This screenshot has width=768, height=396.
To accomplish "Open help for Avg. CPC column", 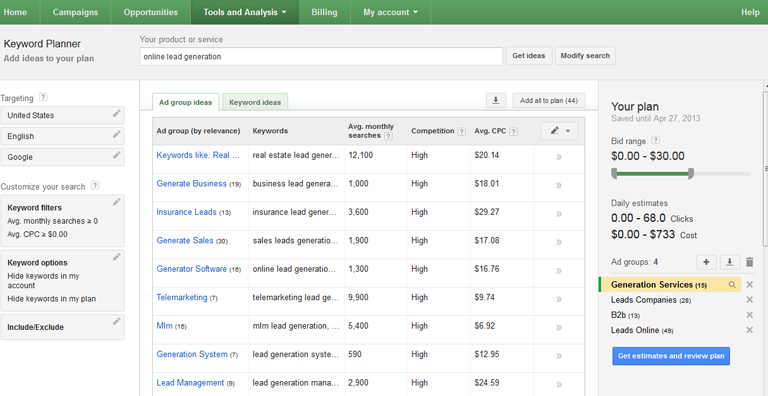I will click(x=514, y=131).
